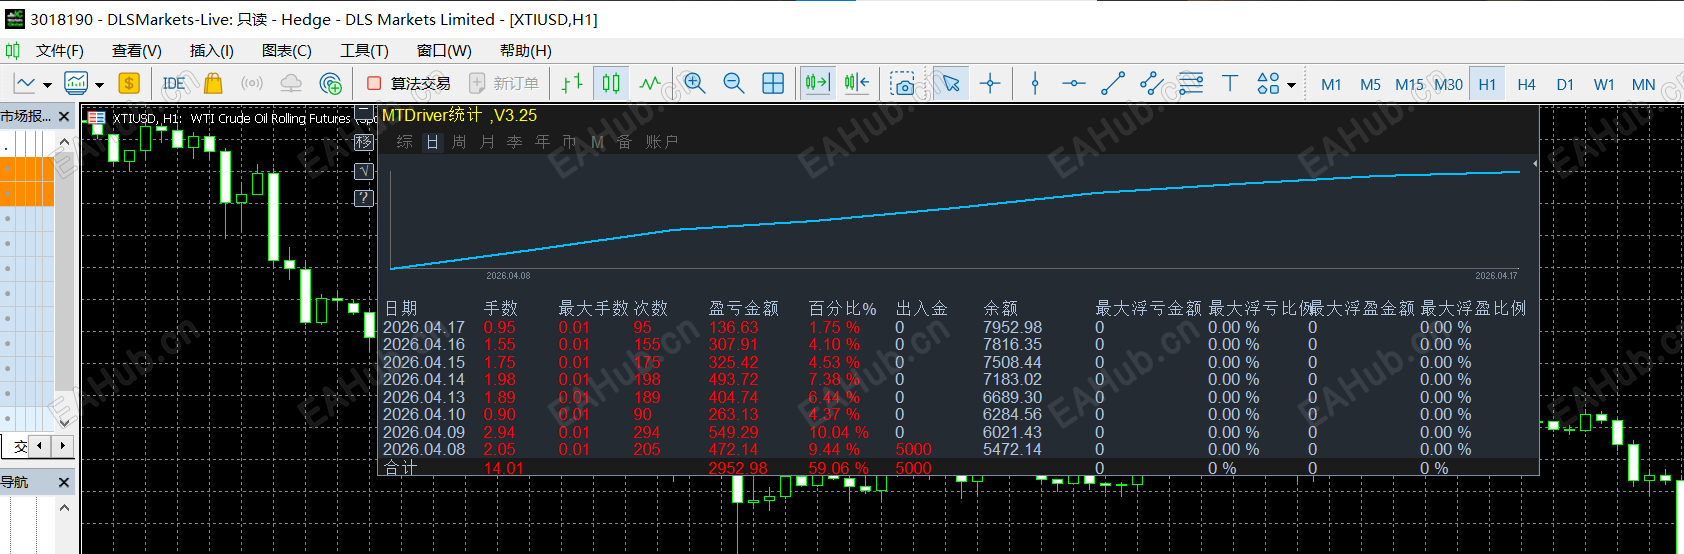Open the trading signals icon

252,84
